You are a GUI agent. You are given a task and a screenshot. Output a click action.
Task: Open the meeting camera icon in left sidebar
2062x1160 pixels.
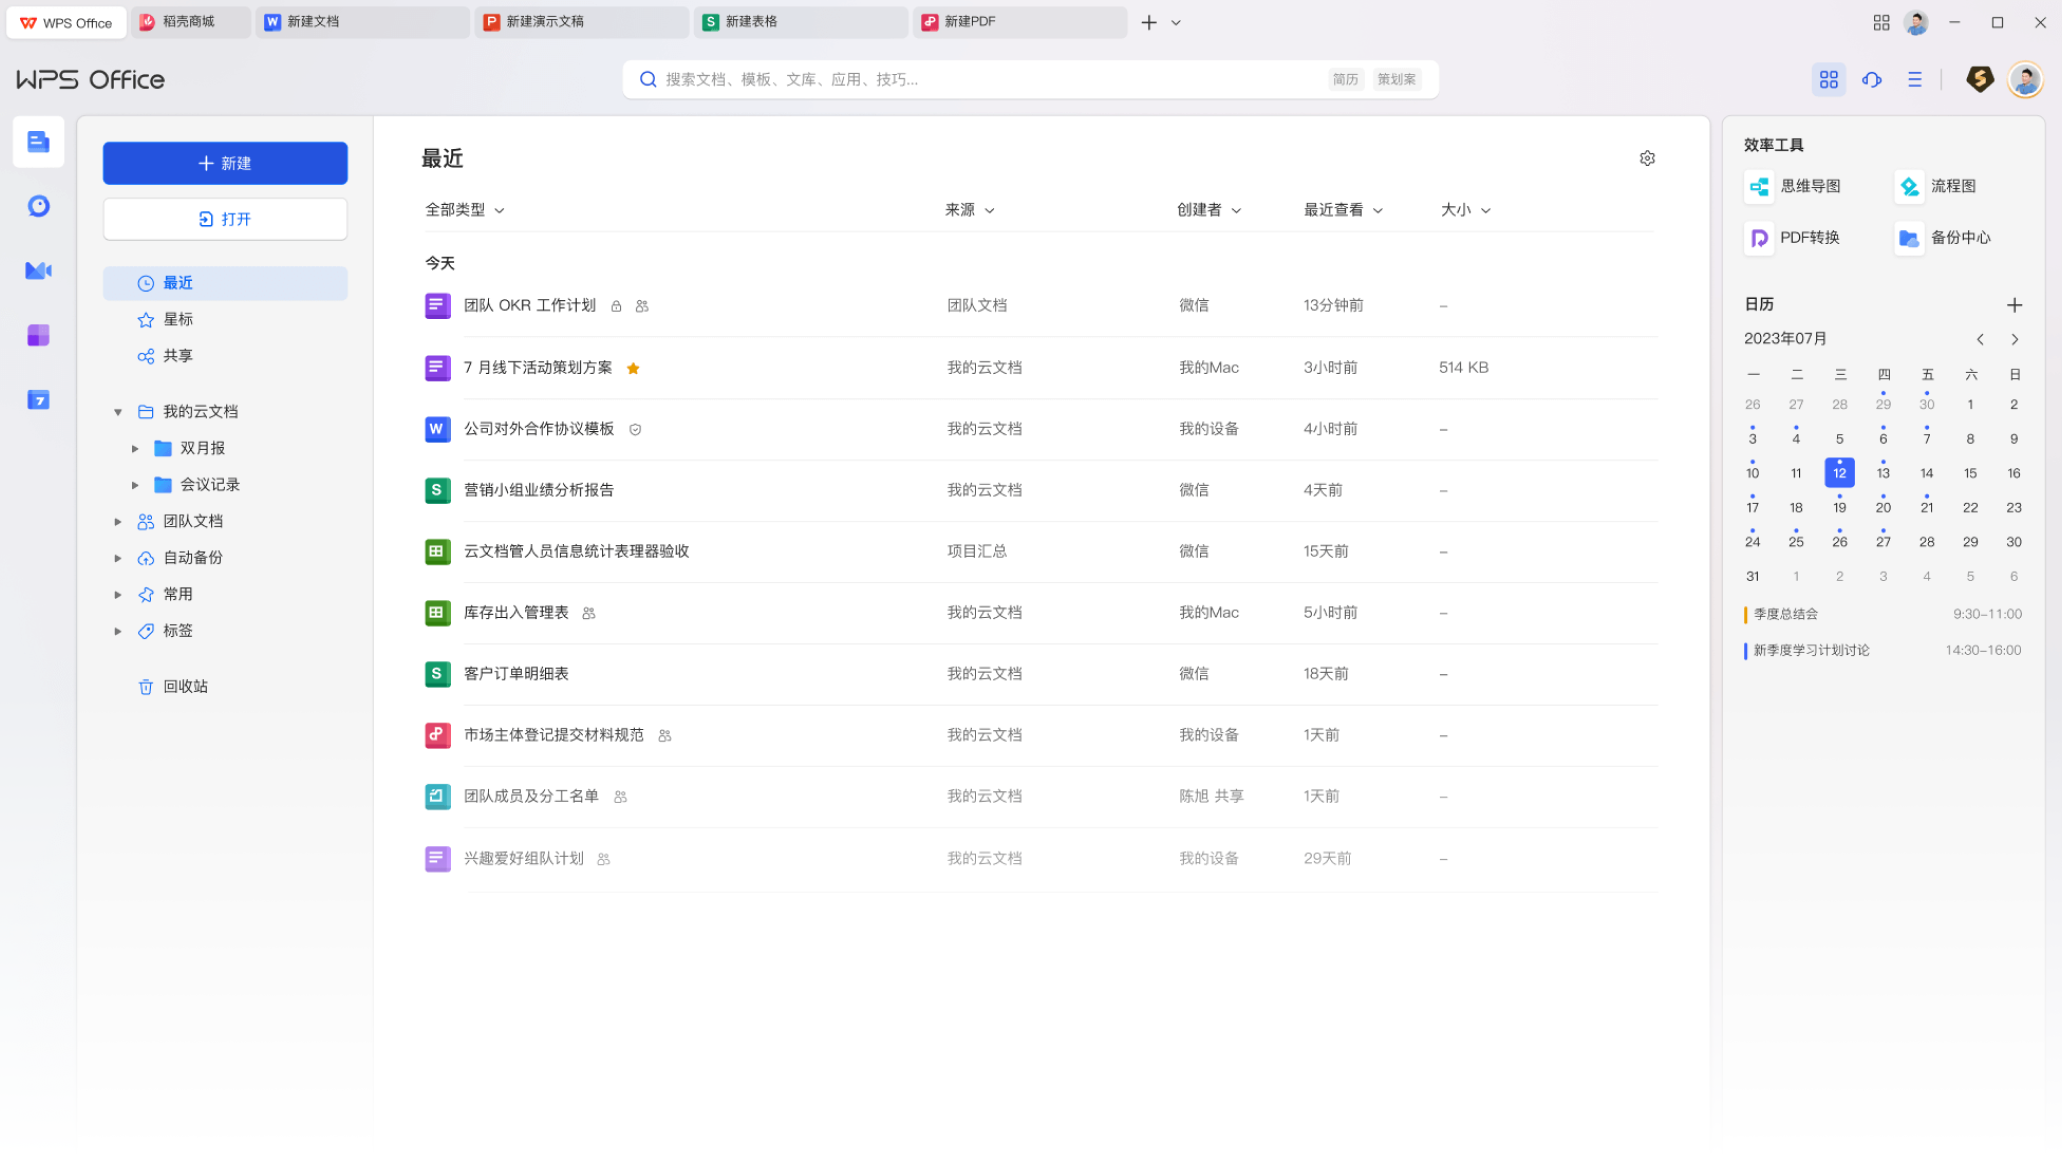pos(38,271)
